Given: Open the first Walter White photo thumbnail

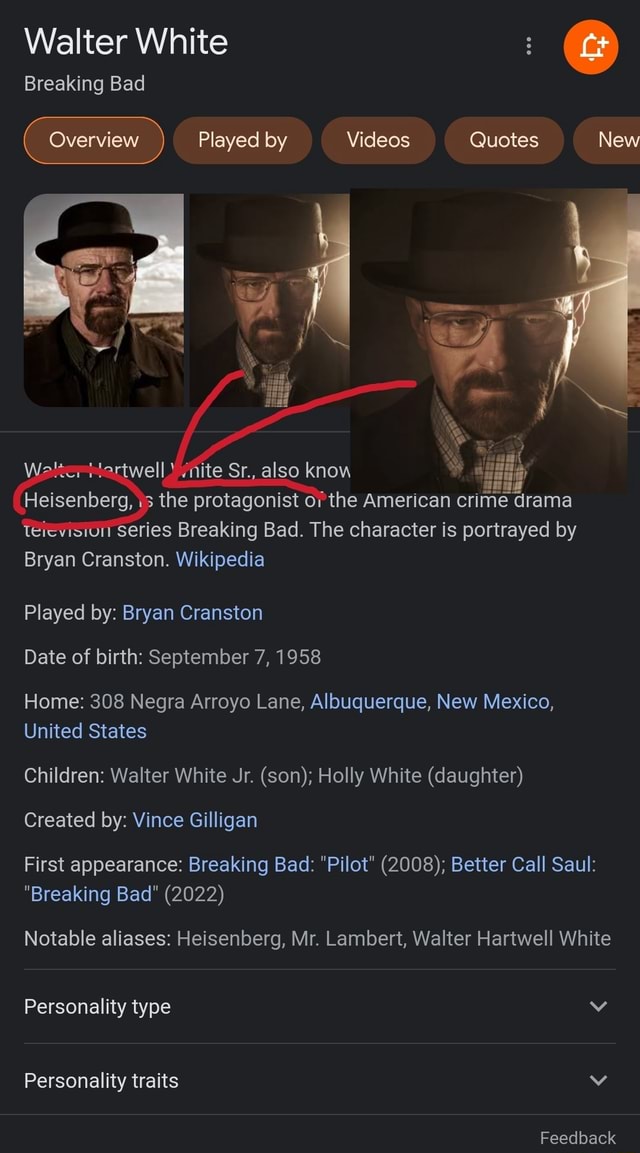Looking at the screenshot, I should [x=104, y=300].
